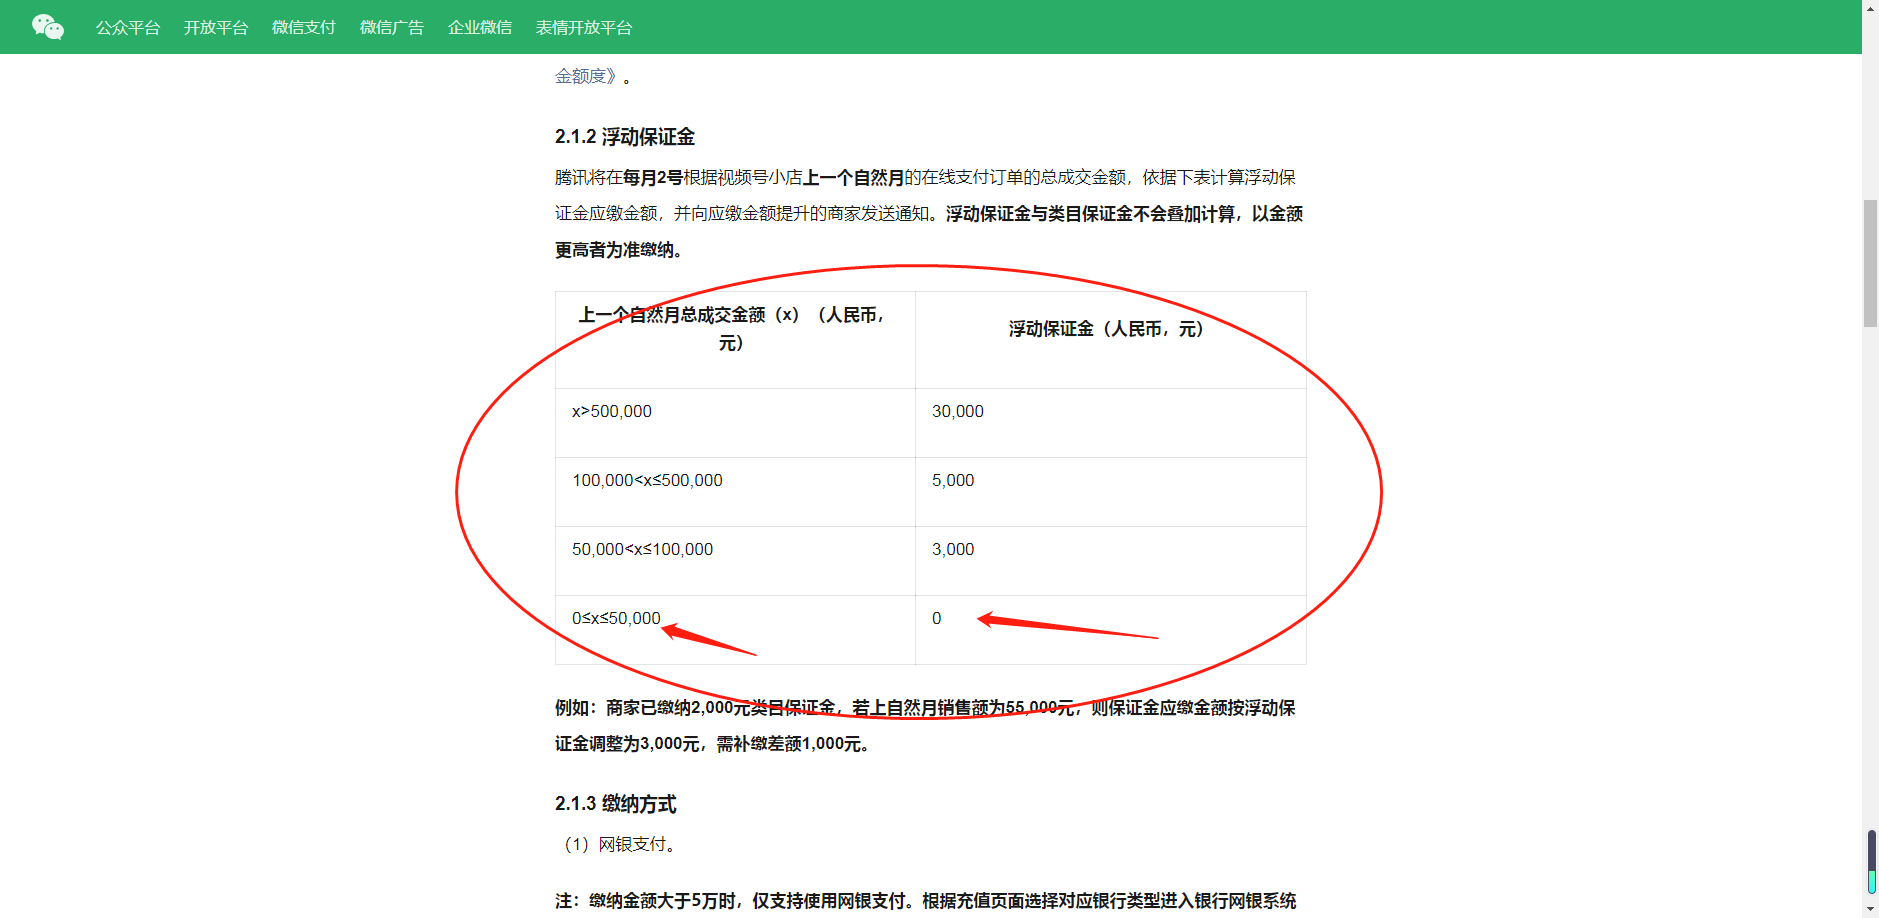This screenshot has width=1879, height=918.
Task: Select the x>500,000 table cell
Action: [735, 423]
